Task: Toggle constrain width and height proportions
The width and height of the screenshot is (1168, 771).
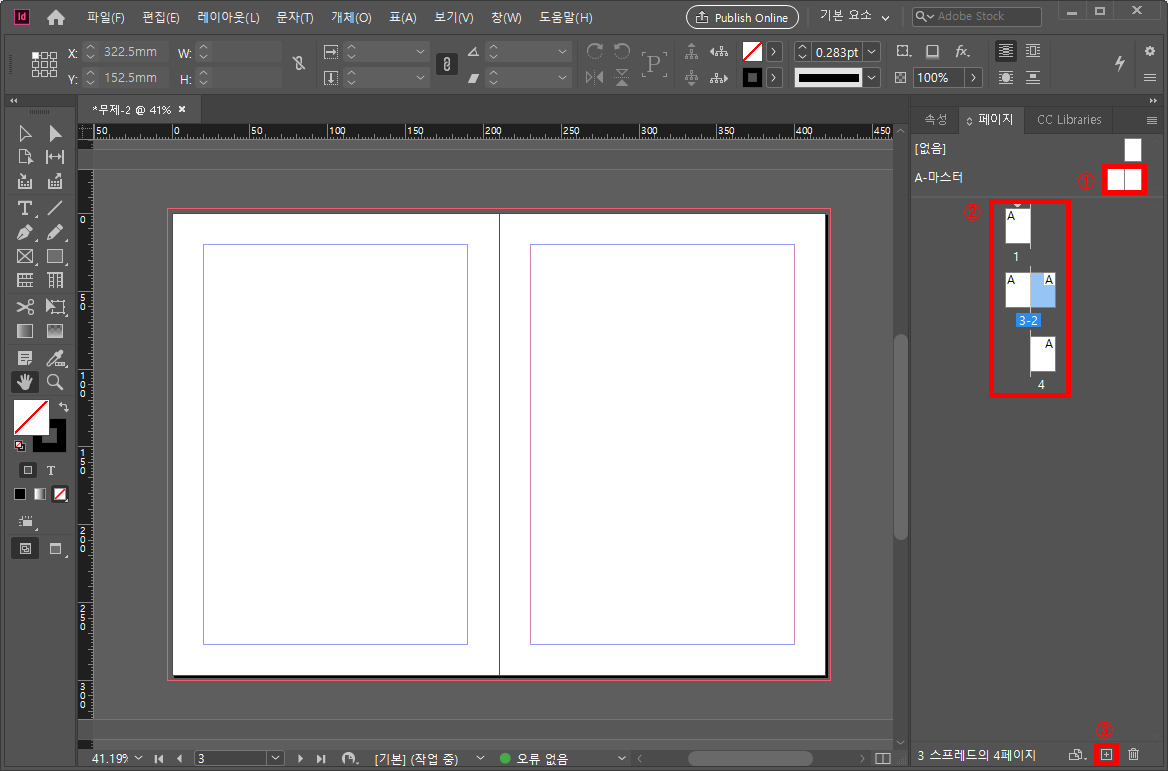Action: [299, 64]
